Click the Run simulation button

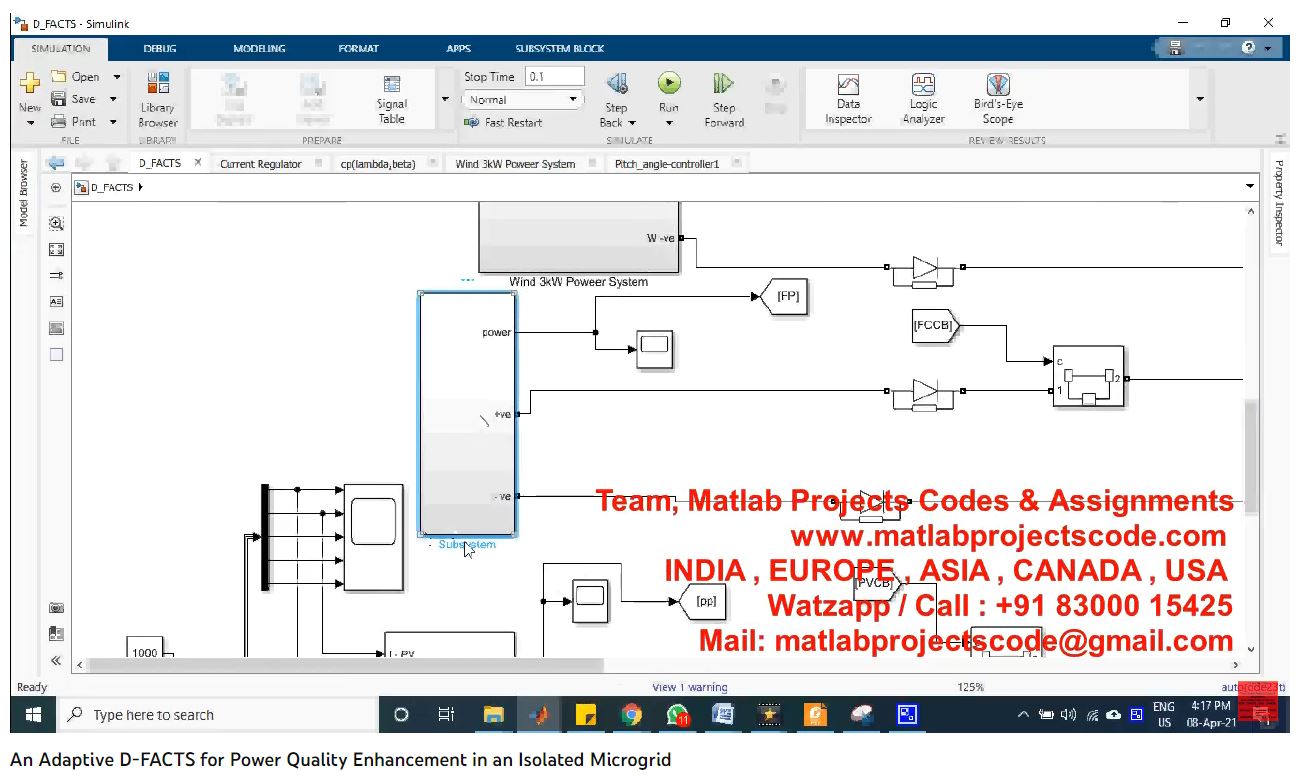(669, 85)
